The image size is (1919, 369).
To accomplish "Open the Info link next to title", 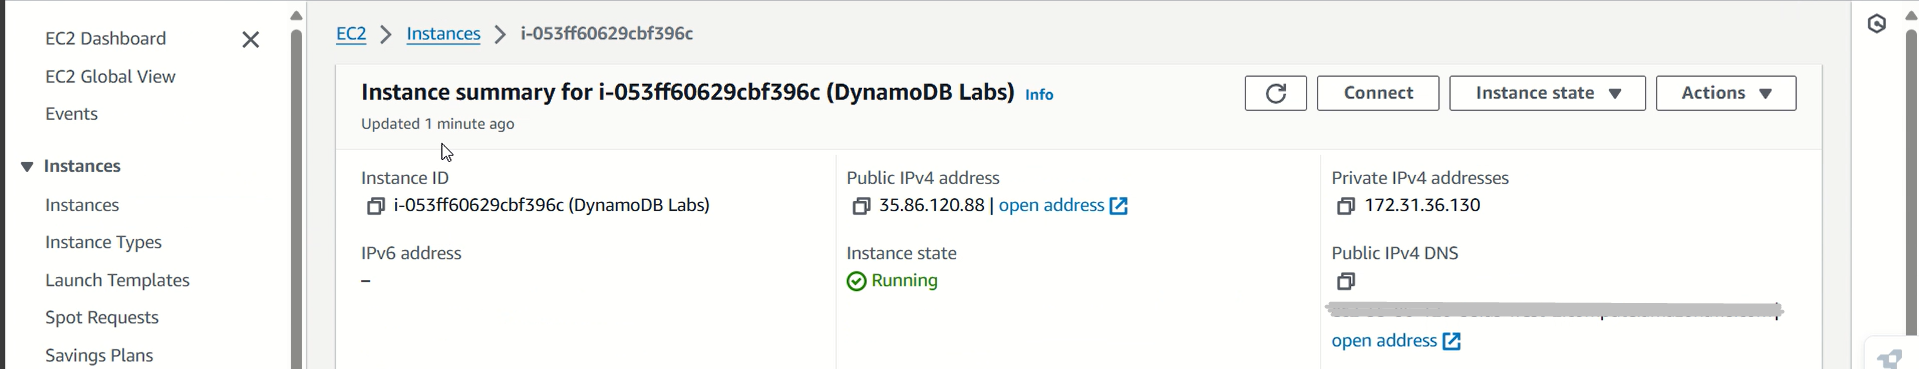I will 1039,95.
